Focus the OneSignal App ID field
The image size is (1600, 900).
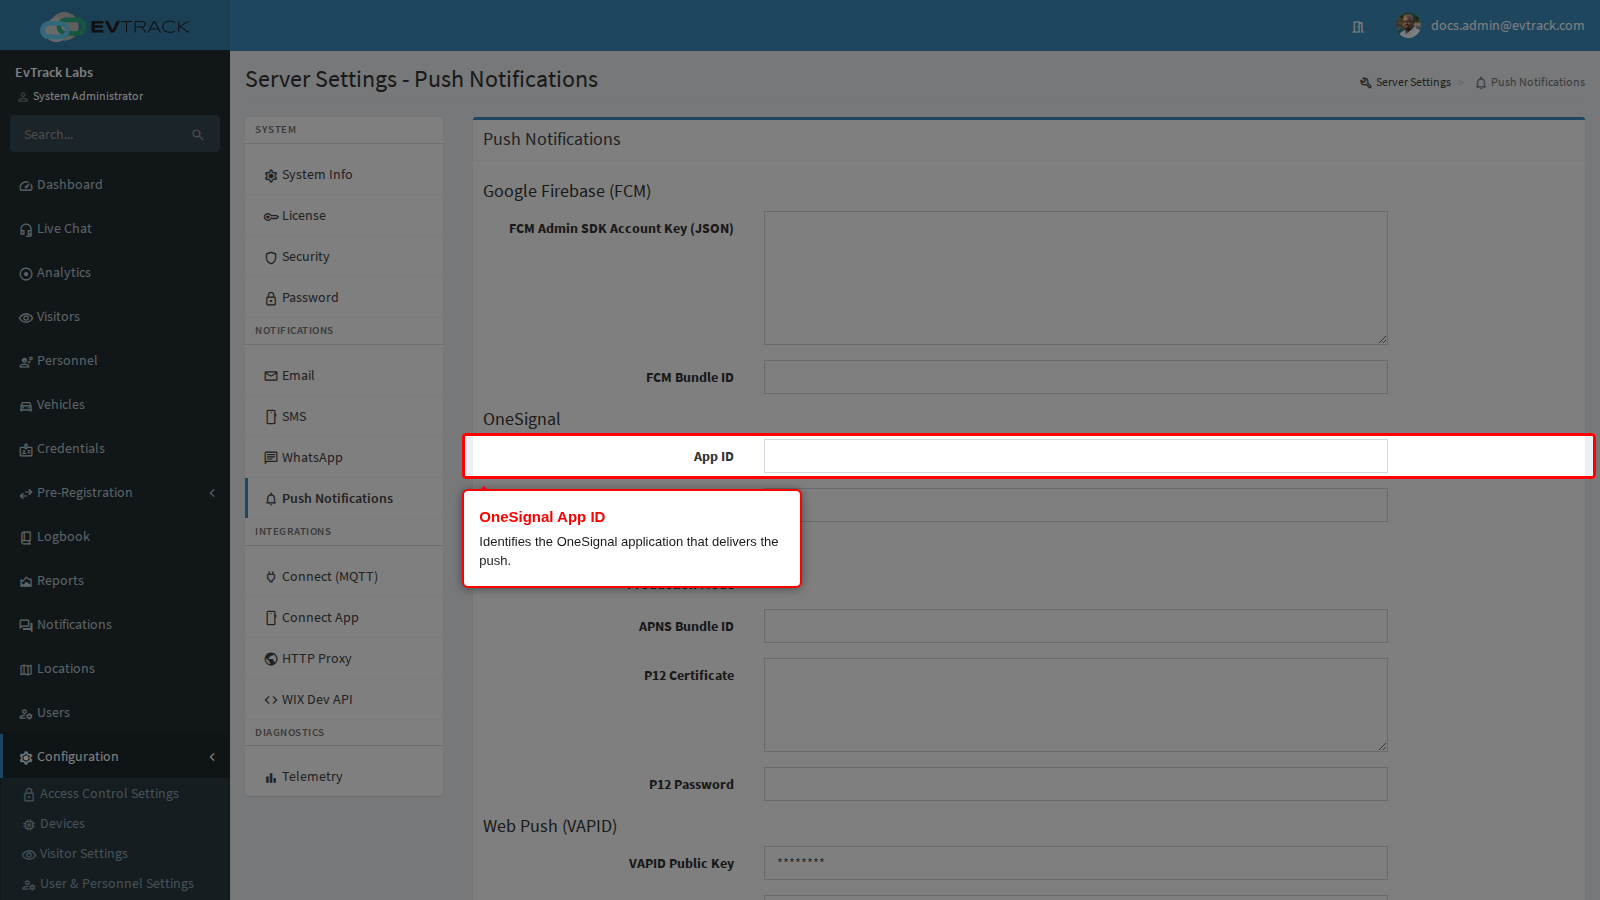tap(1076, 456)
